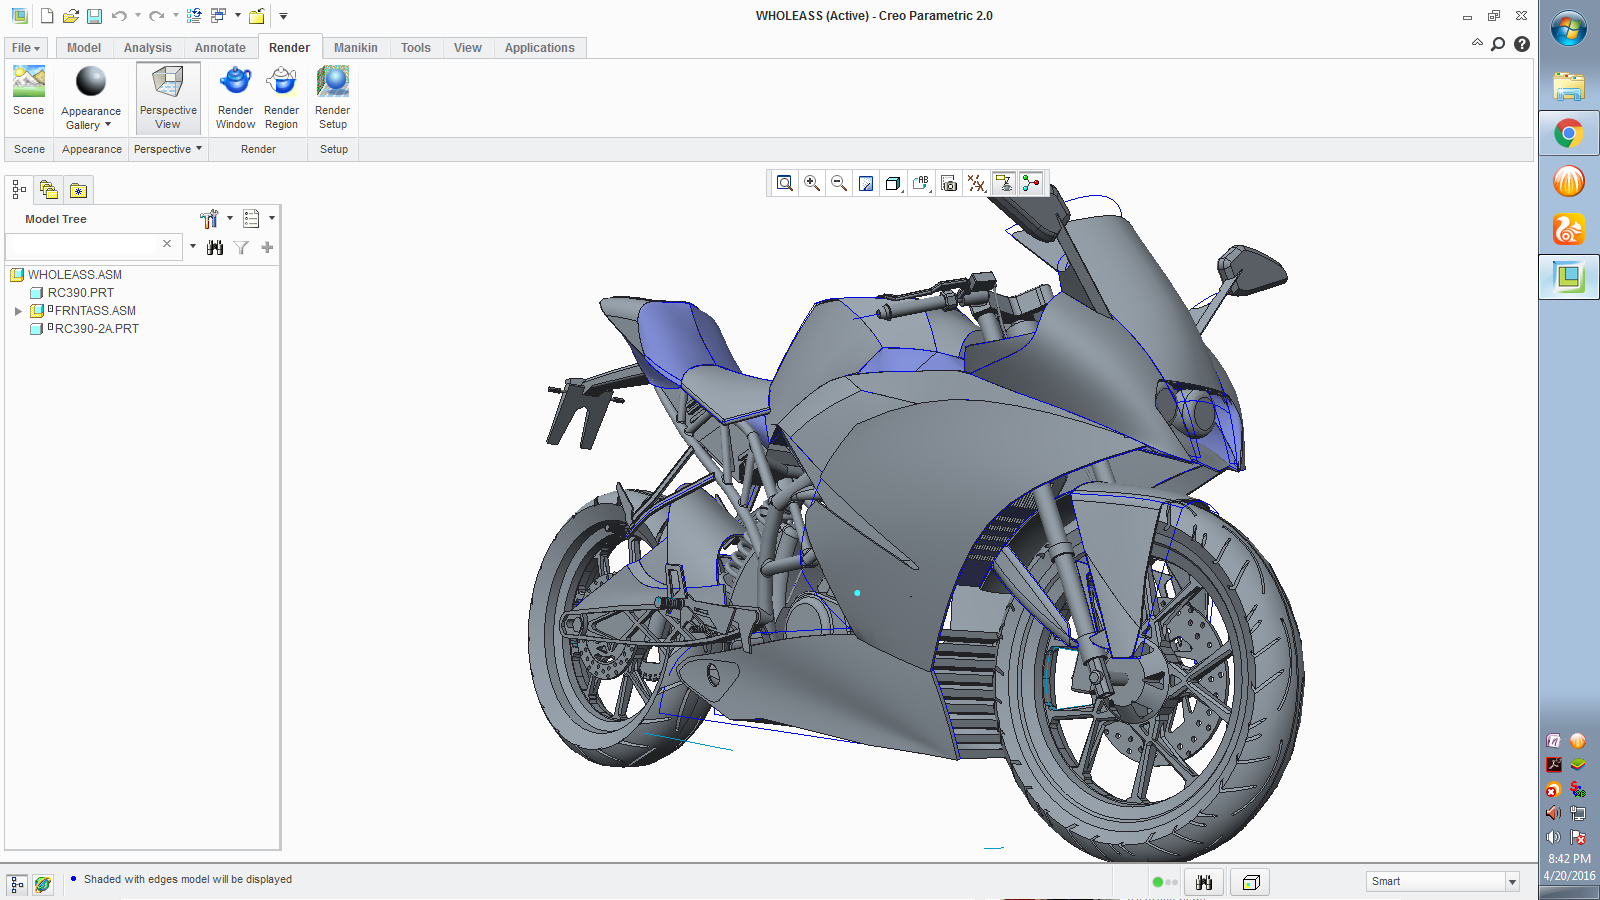Viewport: 1600px width, 900px height.
Task: Open the Display Style dropdown cube icon
Action: click(x=893, y=183)
